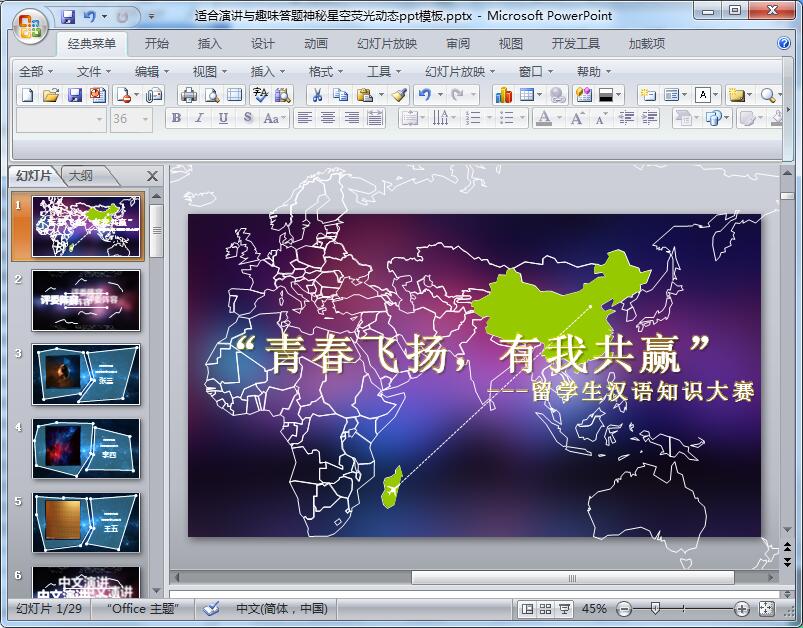Click zoom out minus button
This screenshot has width=803, height=628.
[x=624, y=609]
